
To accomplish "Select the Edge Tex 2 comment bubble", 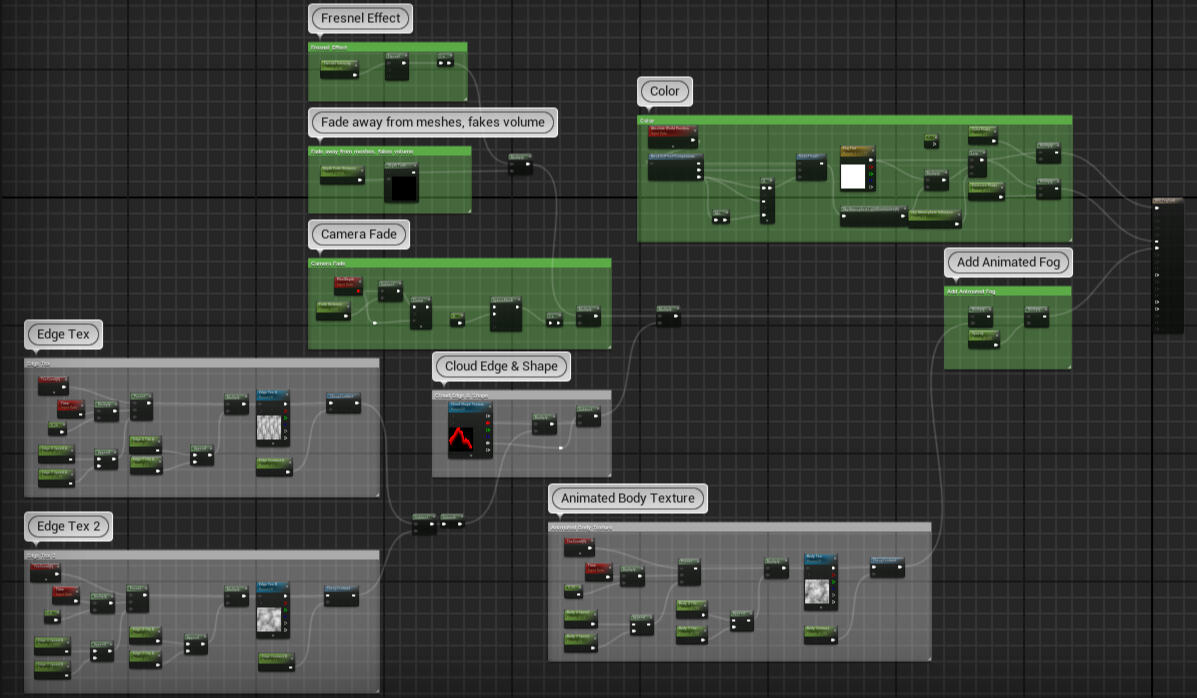I will click(68, 526).
